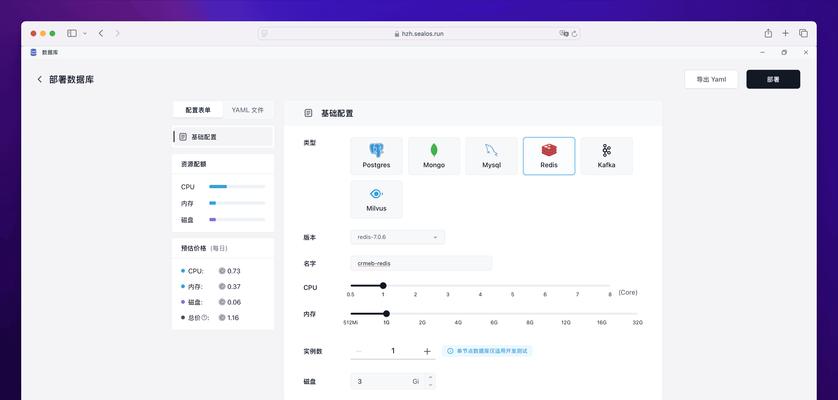
Task: Maximize the 数据库 app window
Action: (x=784, y=52)
